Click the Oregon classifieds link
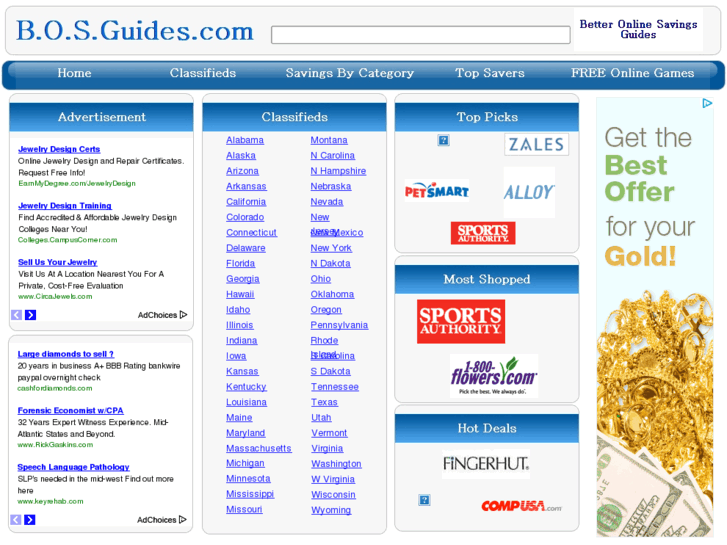 pos(326,309)
